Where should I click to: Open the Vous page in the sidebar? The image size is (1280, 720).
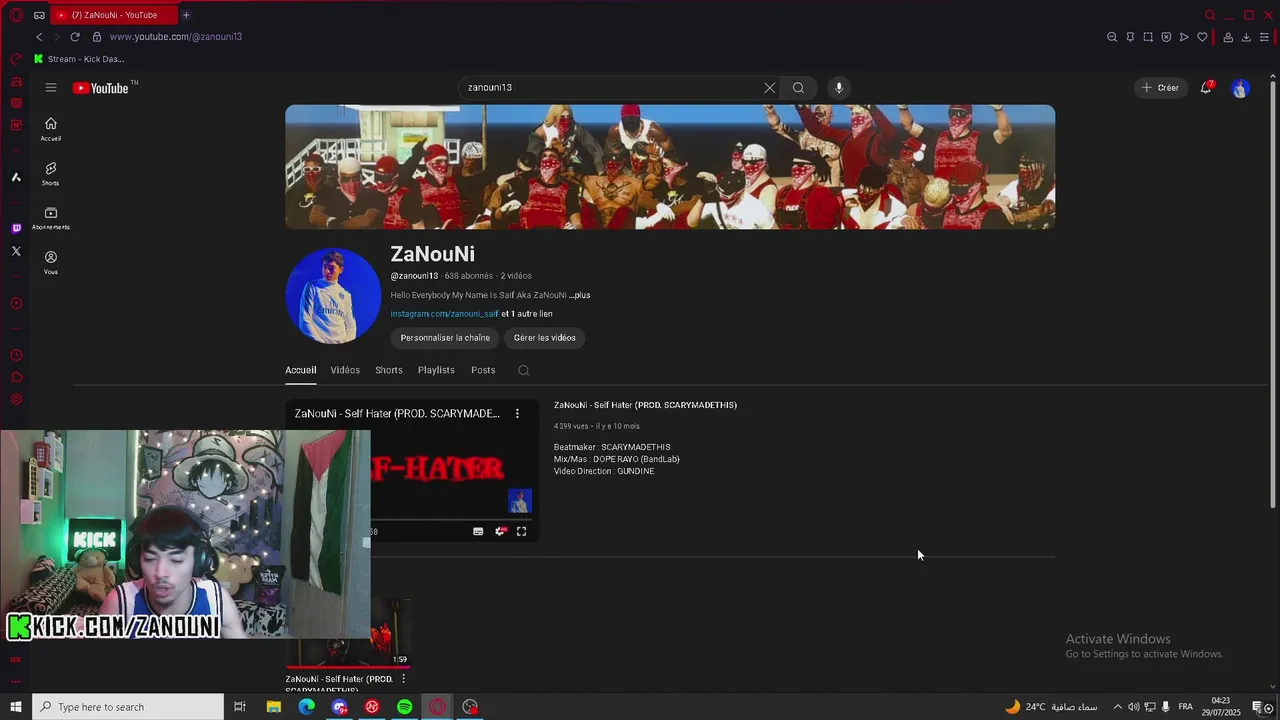tap(51, 263)
